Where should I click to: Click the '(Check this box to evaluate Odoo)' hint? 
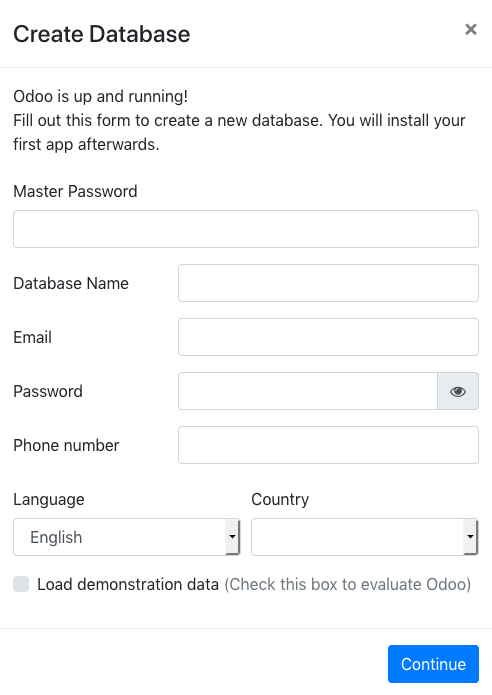(x=348, y=584)
